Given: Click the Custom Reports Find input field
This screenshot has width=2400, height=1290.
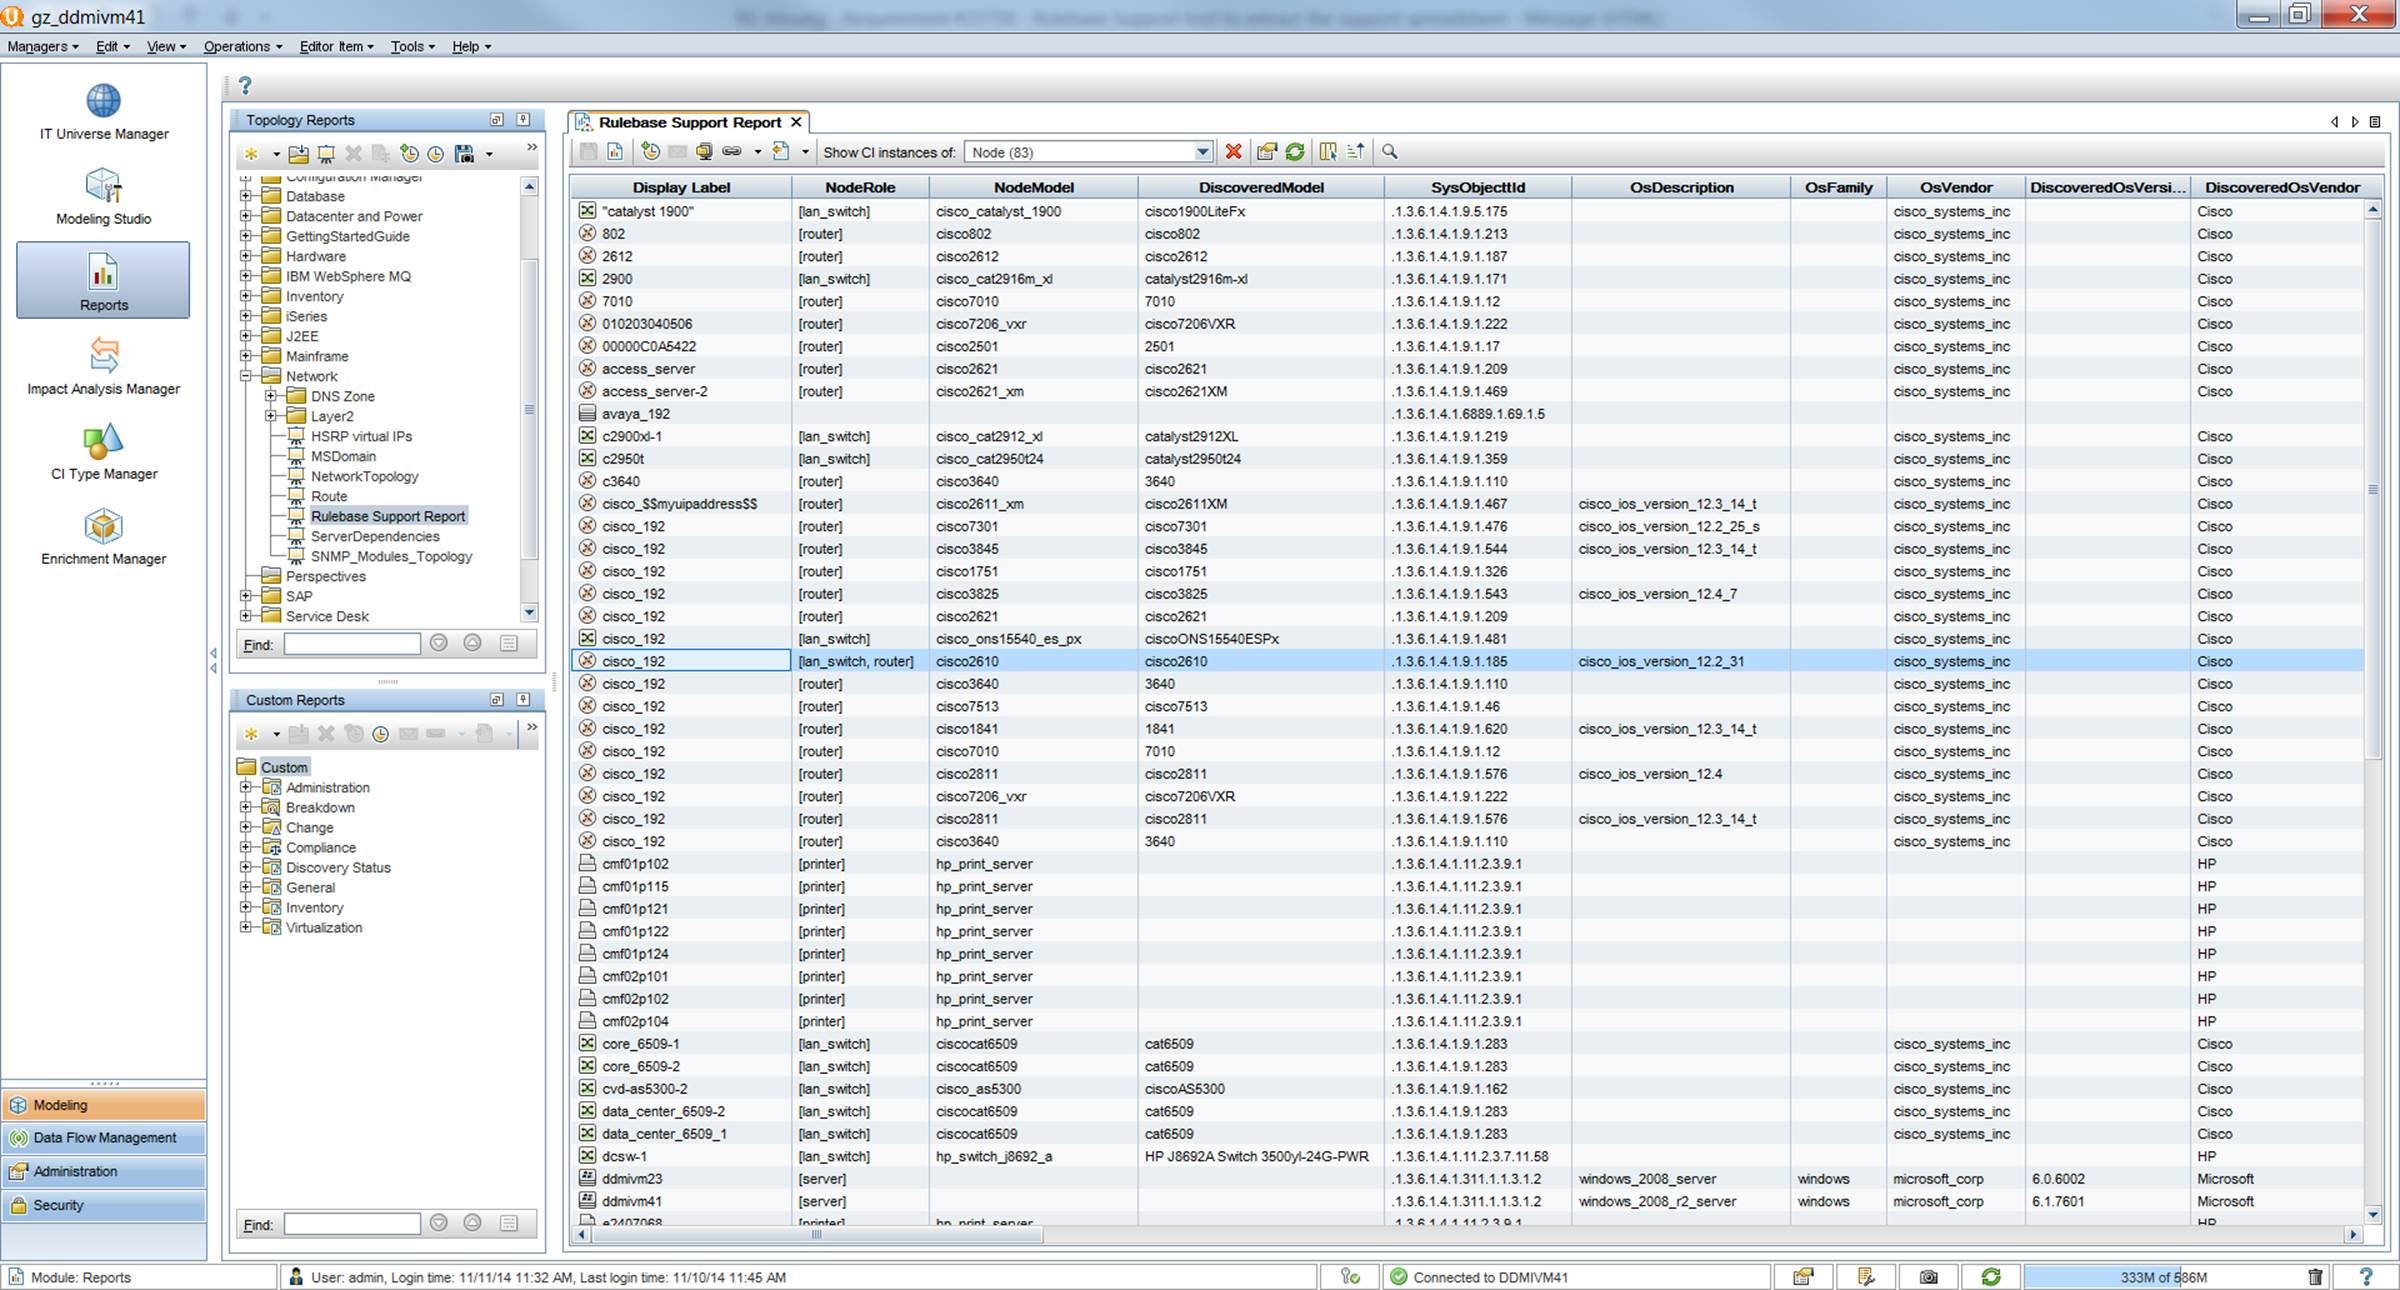Looking at the screenshot, I should click(x=352, y=1224).
